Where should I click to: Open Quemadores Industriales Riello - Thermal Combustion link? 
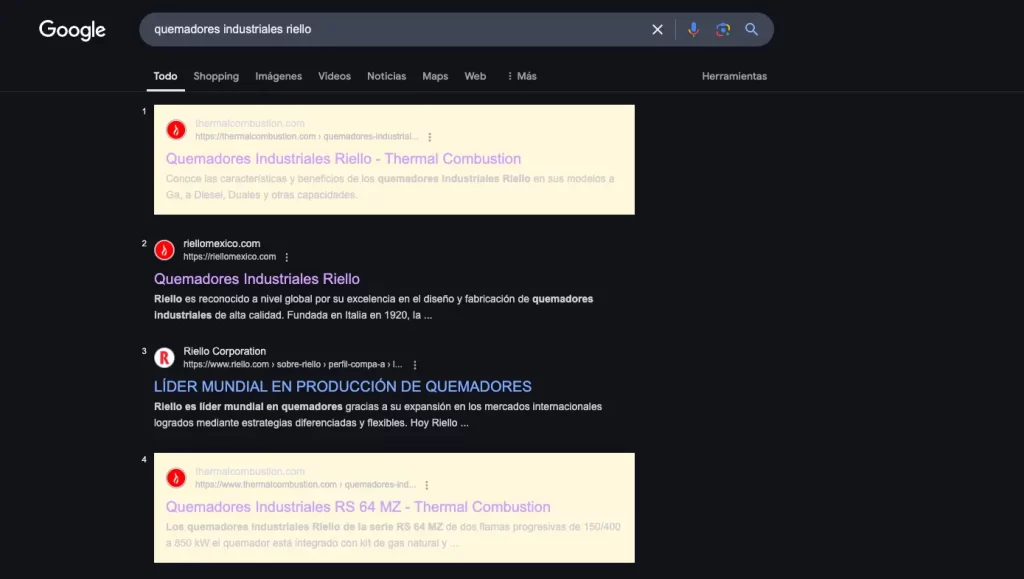point(343,159)
